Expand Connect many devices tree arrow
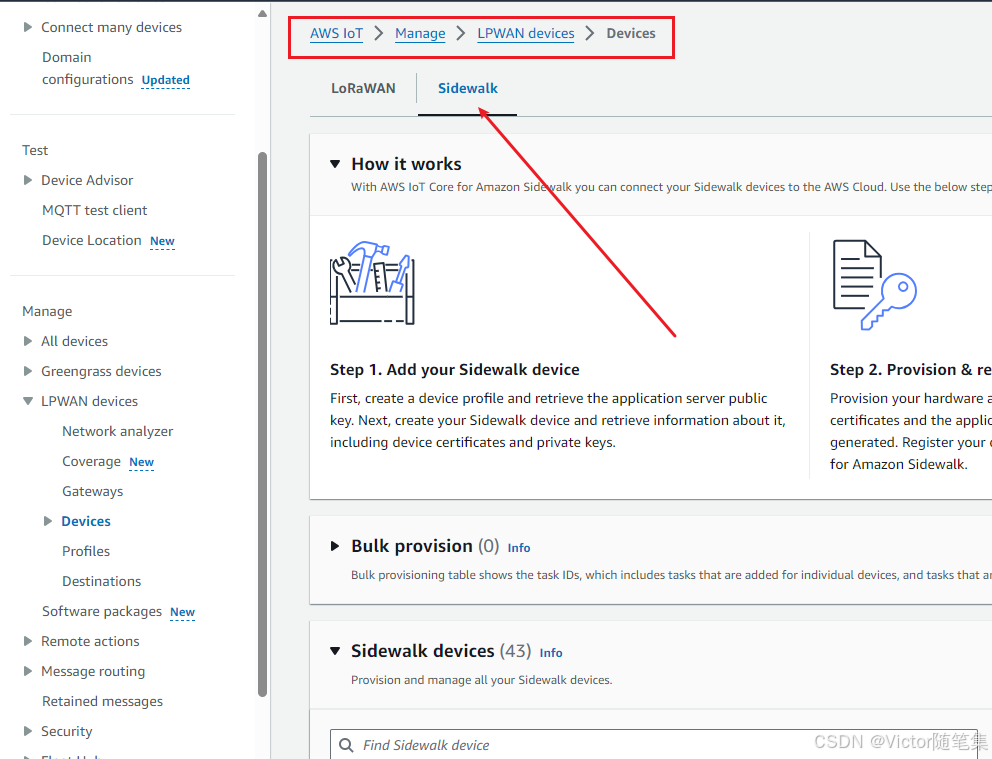This screenshot has width=992, height=759. pyautogui.click(x=28, y=27)
